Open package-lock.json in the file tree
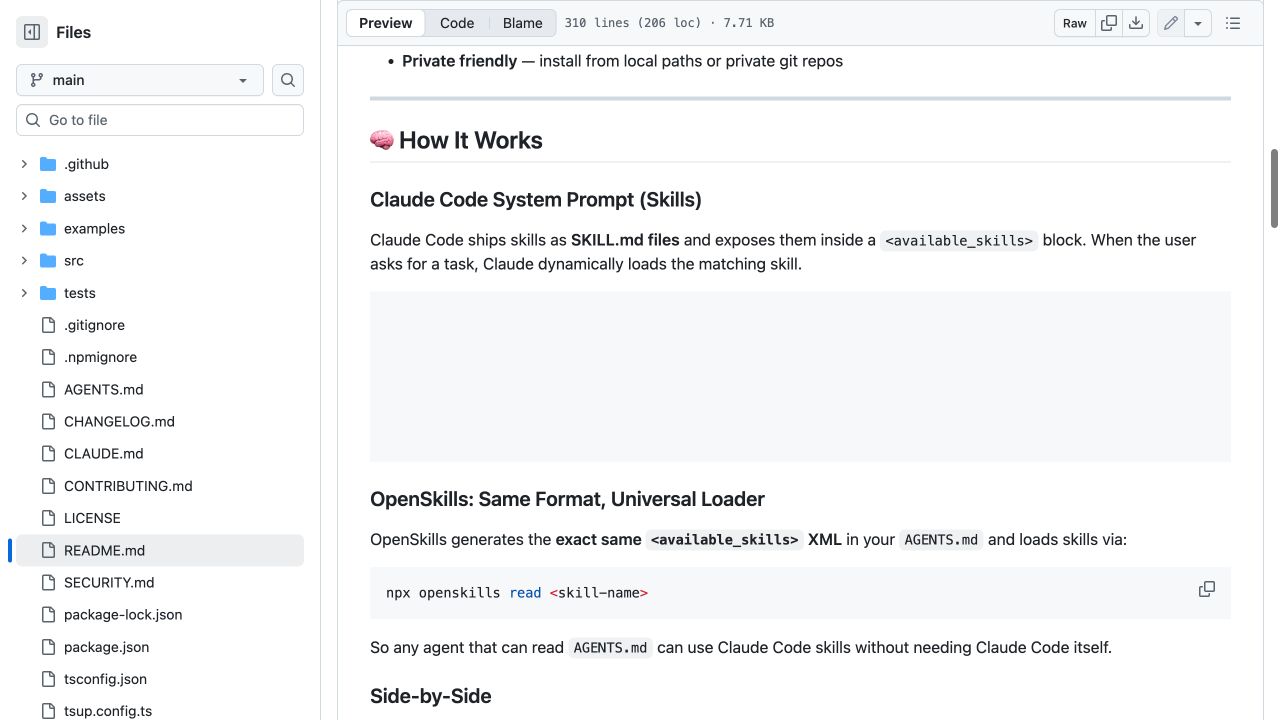 (x=123, y=614)
